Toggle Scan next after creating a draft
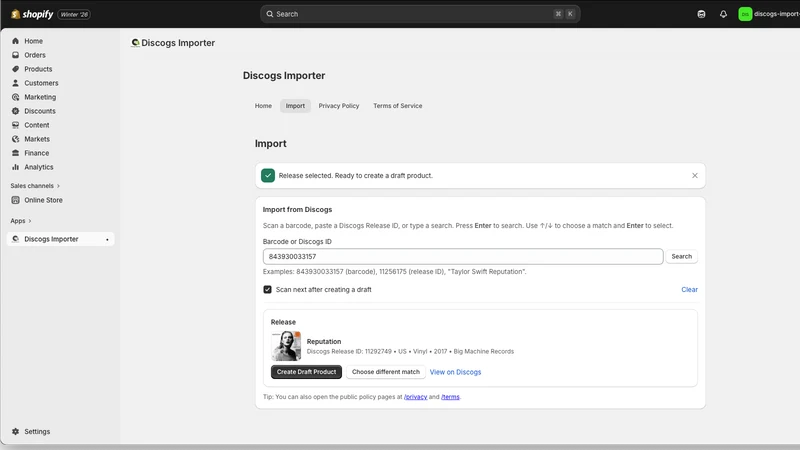The height and width of the screenshot is (450, 800). 267,289
